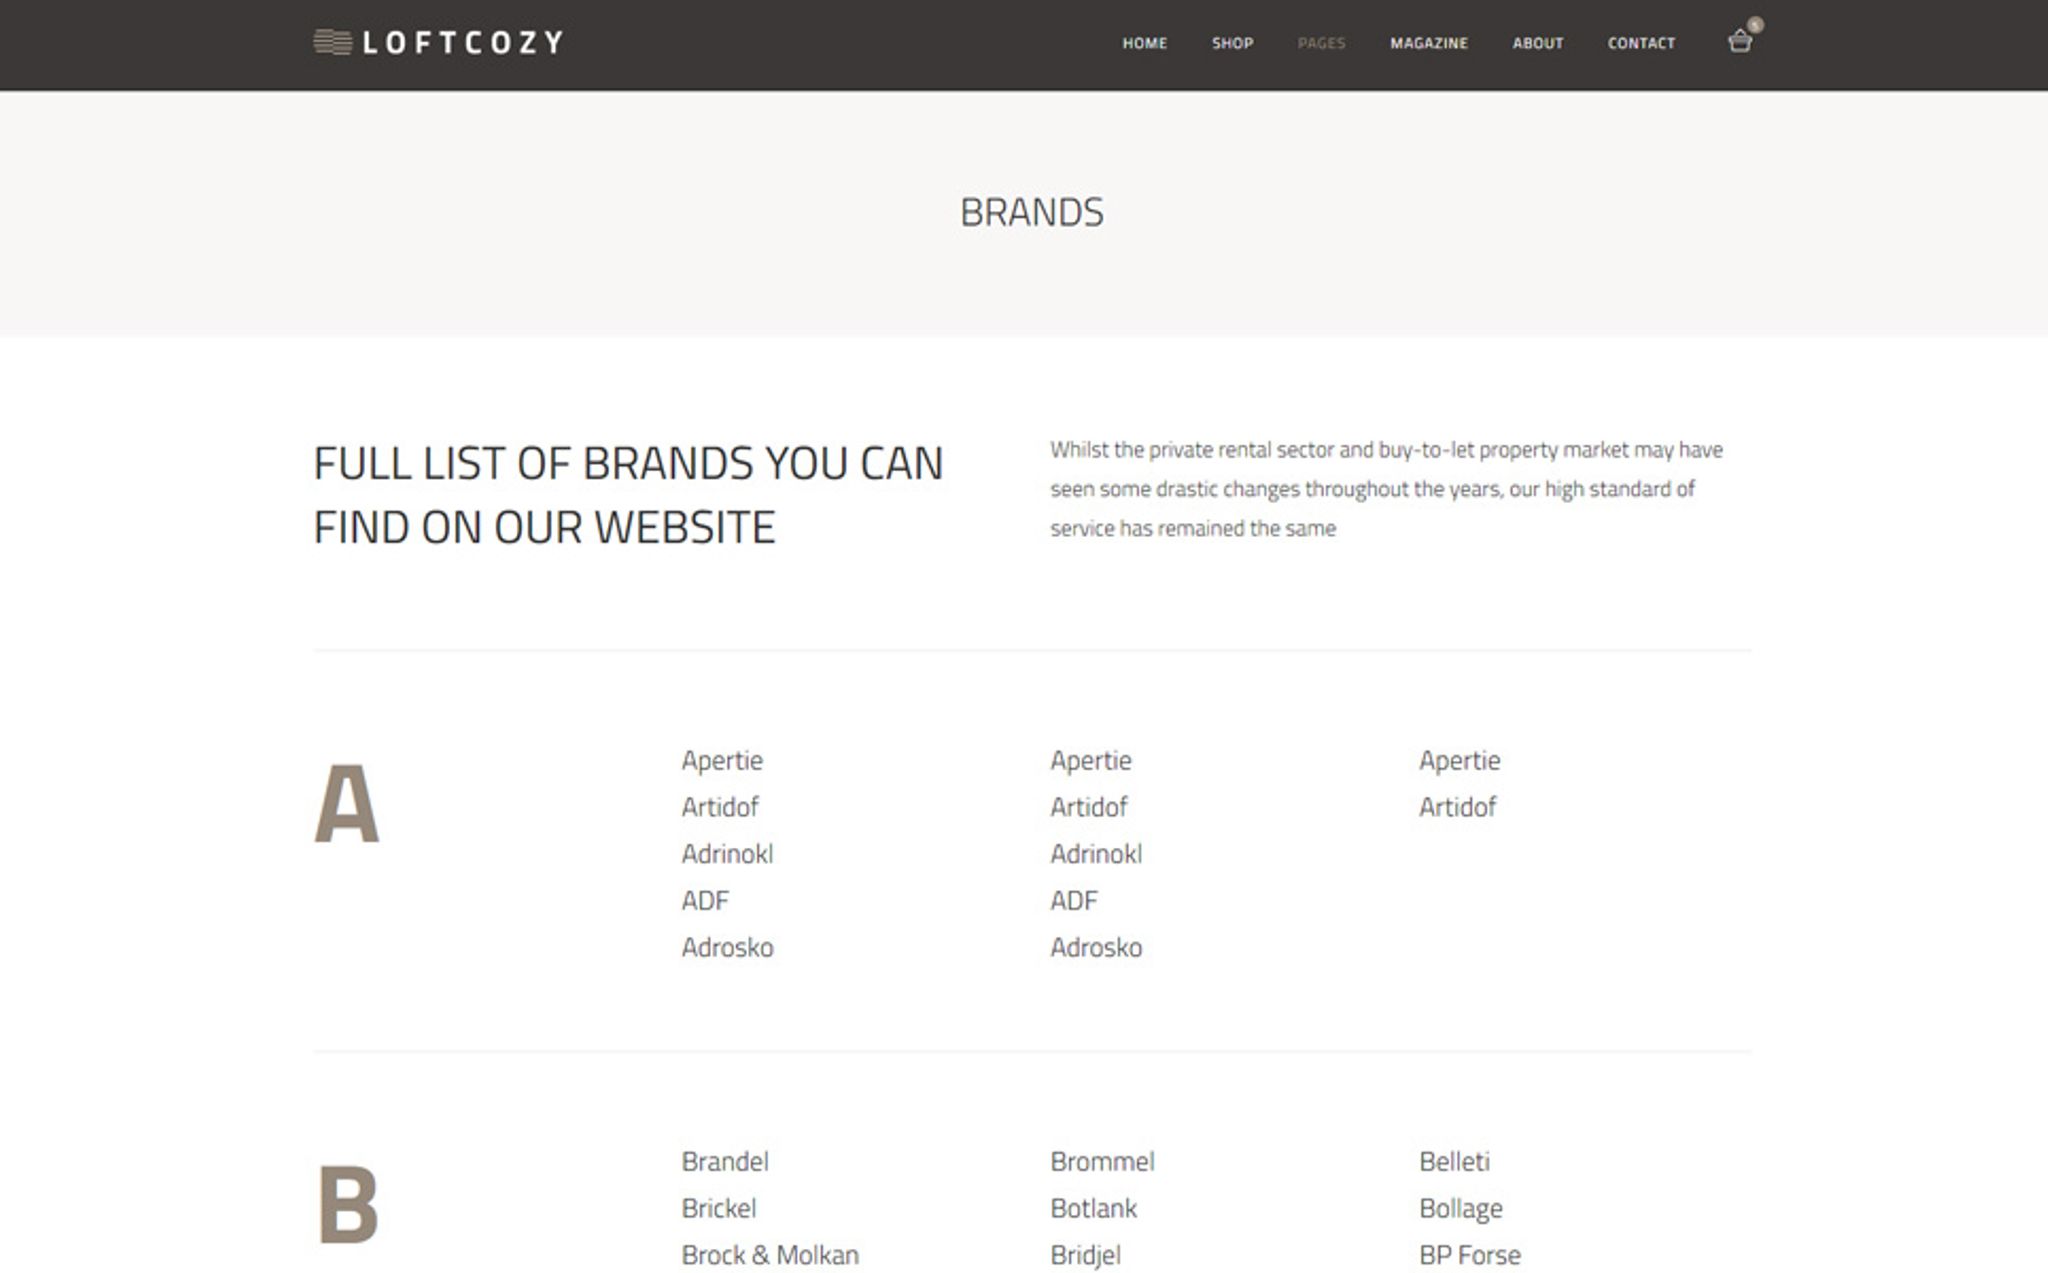Viewport: 2048px width, 1273px height.
Task: Select the Pages menu item
Action: (1321, 43)
